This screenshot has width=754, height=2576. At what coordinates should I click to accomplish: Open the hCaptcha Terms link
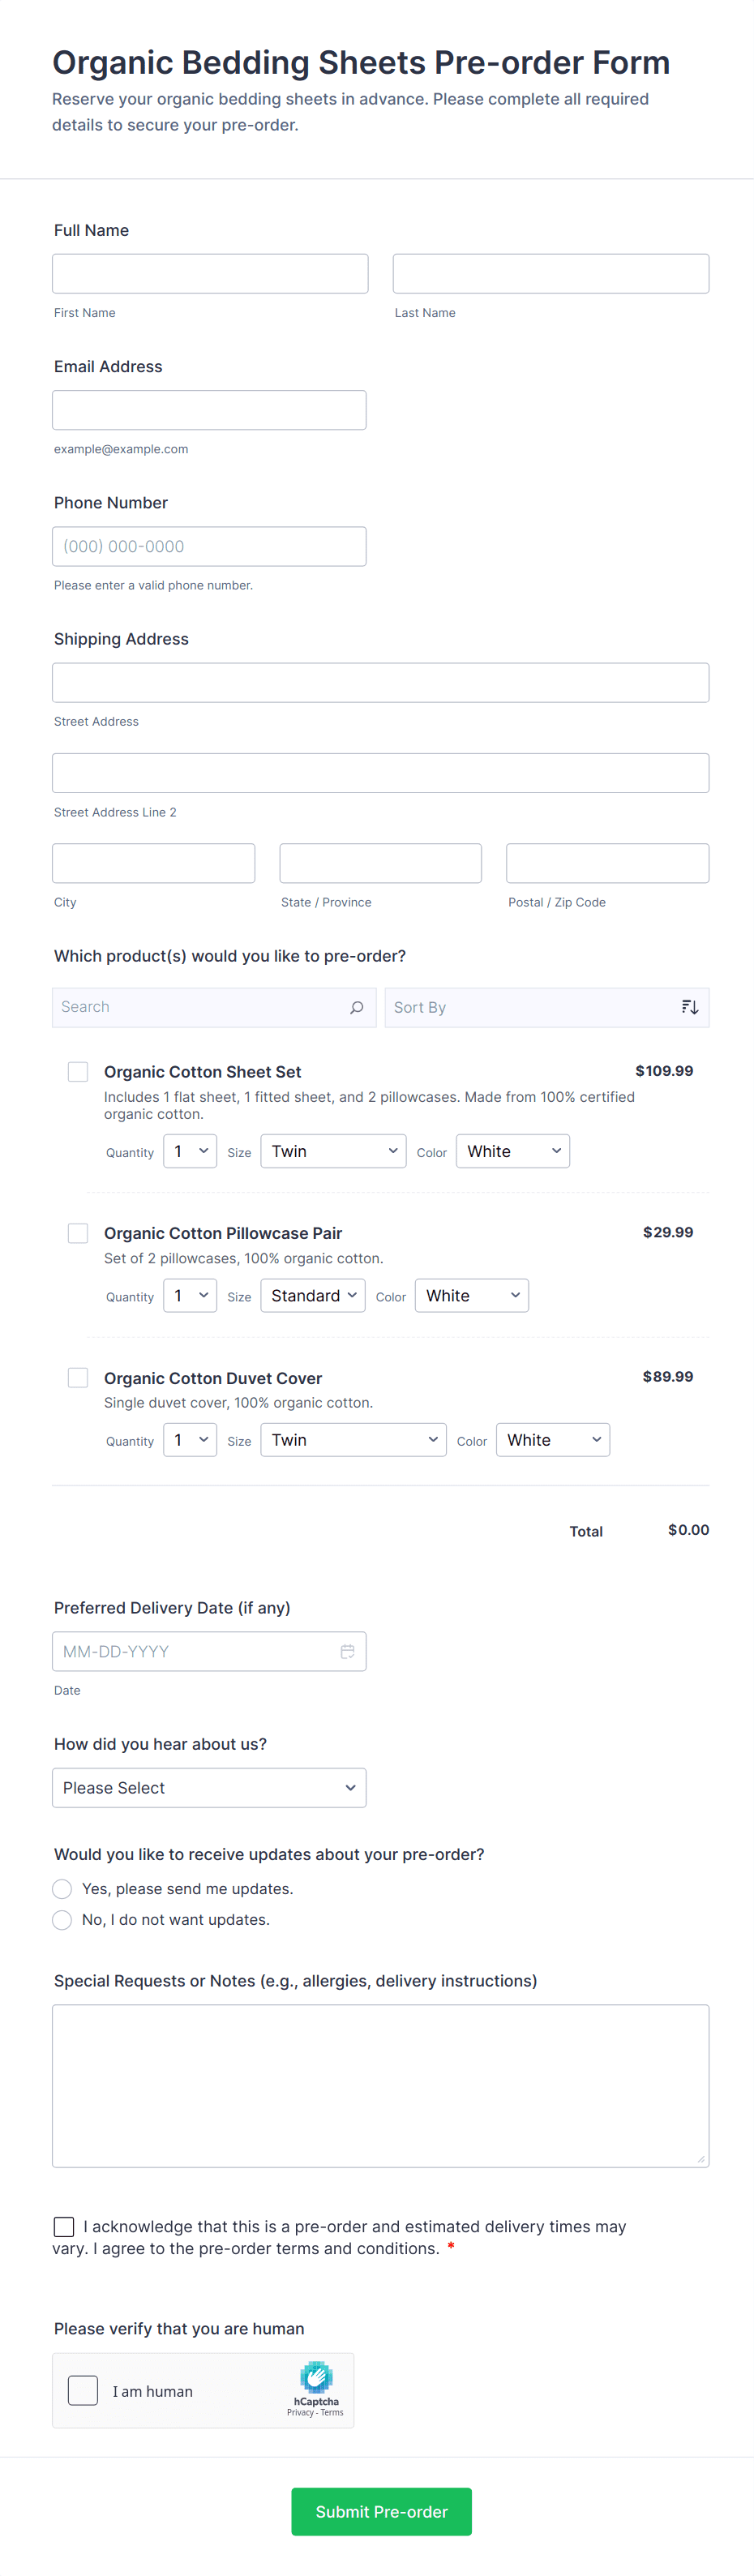pos(332,2413)
